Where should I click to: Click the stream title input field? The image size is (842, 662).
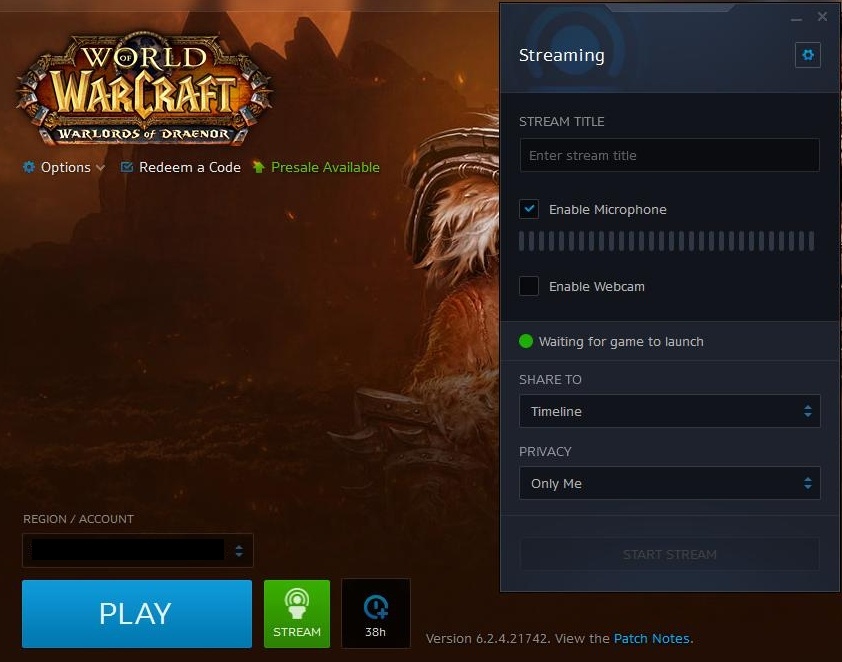(669, 155)
